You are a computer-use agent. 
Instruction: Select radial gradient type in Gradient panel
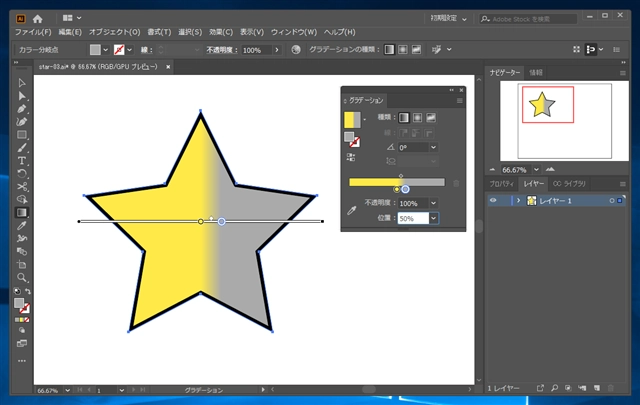coord(417,118)
